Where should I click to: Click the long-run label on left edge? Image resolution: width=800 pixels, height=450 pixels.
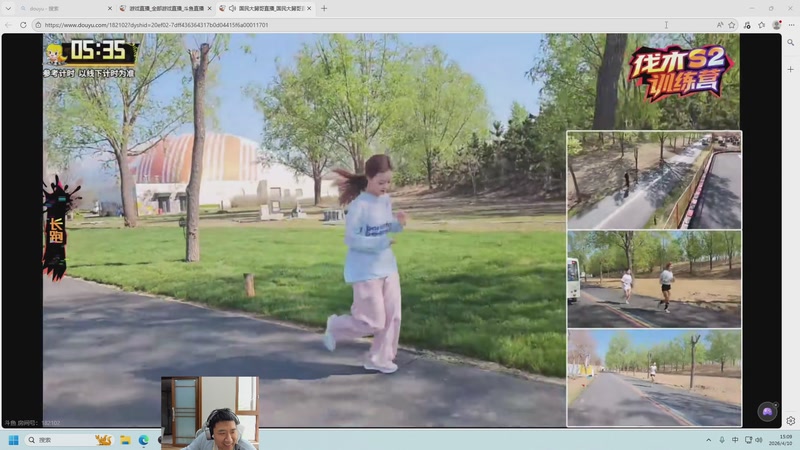click(x=56, y=231)
